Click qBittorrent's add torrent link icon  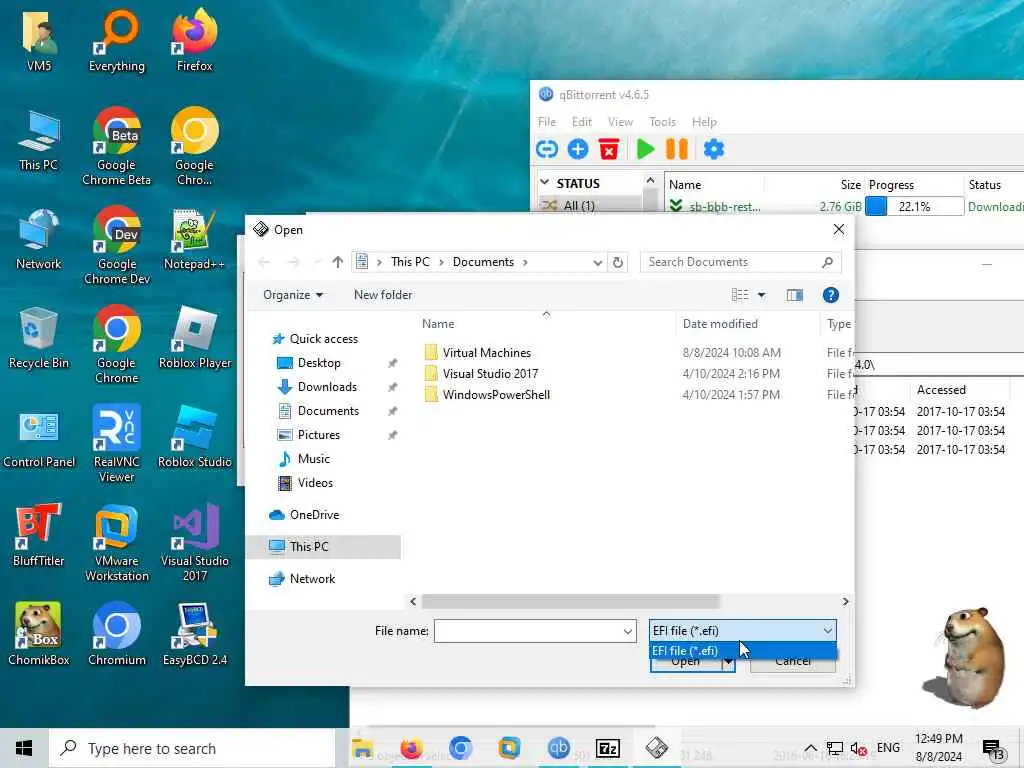pos(547,150)
